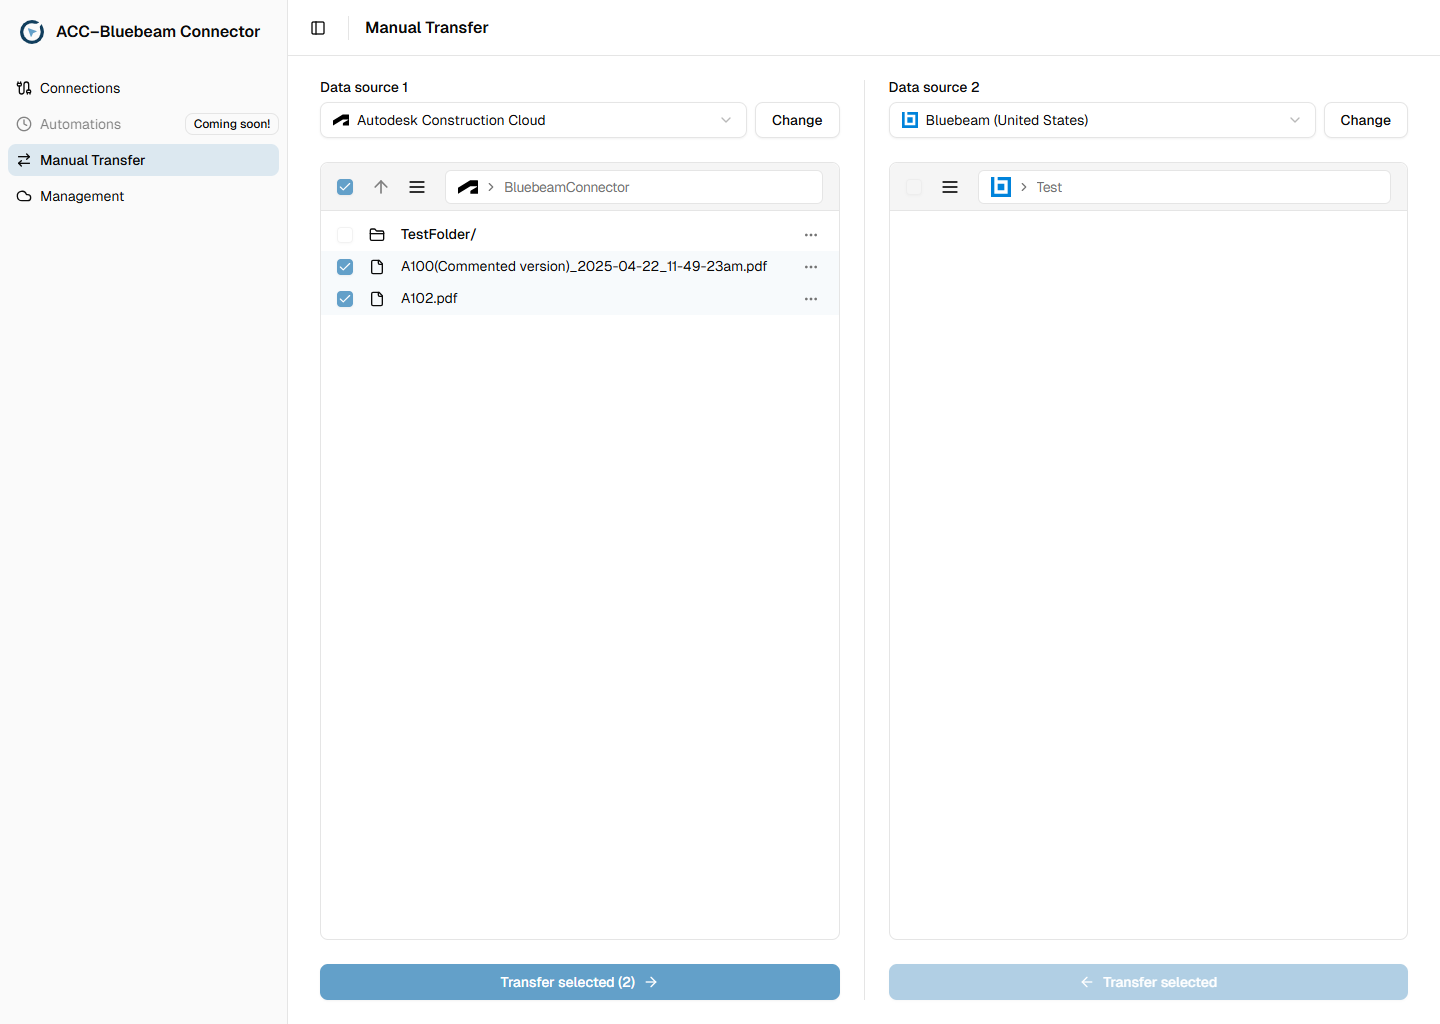The image size is (1440, 1024).
Task: Open more options for TestFolder
Action: (811, 235)
